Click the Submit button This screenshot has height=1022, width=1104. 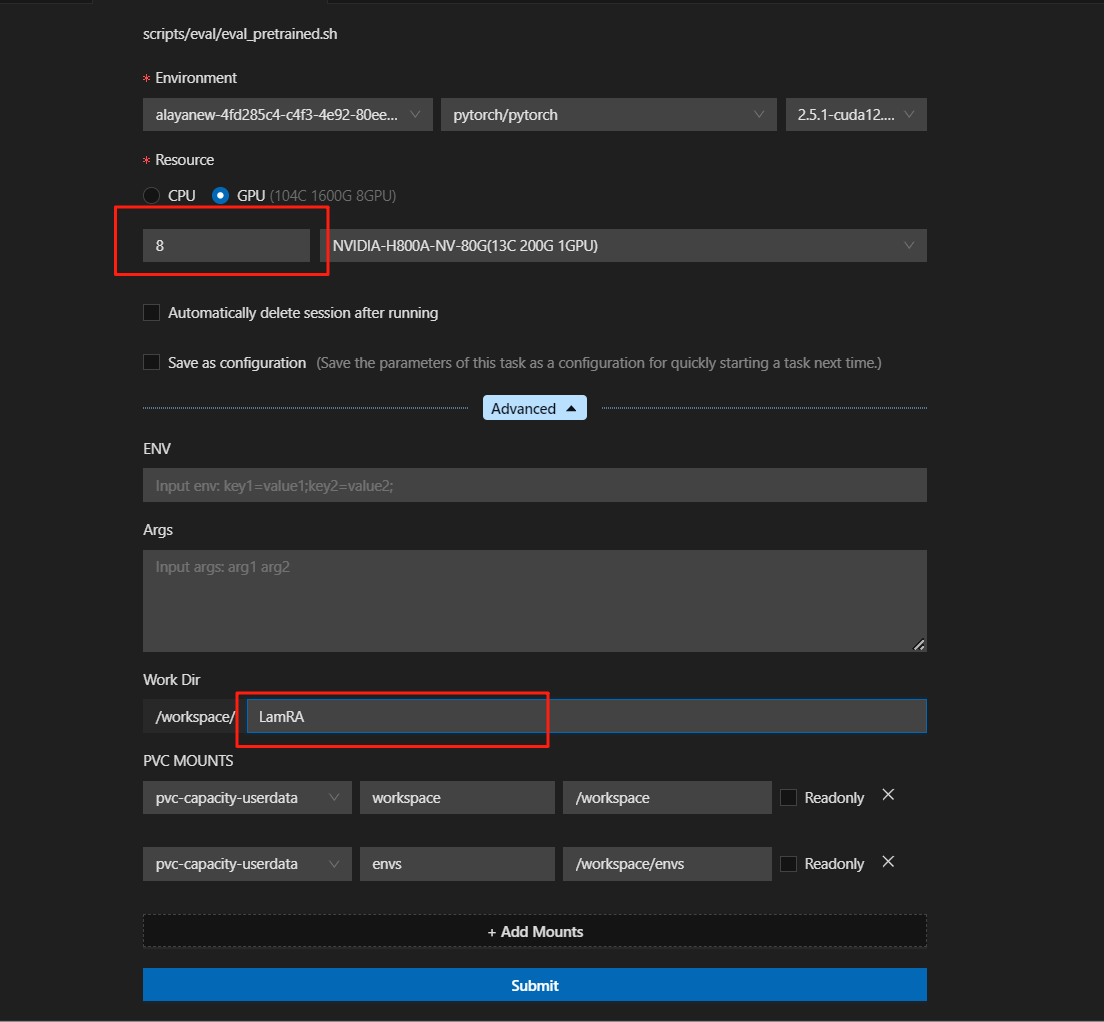(534, 985)
